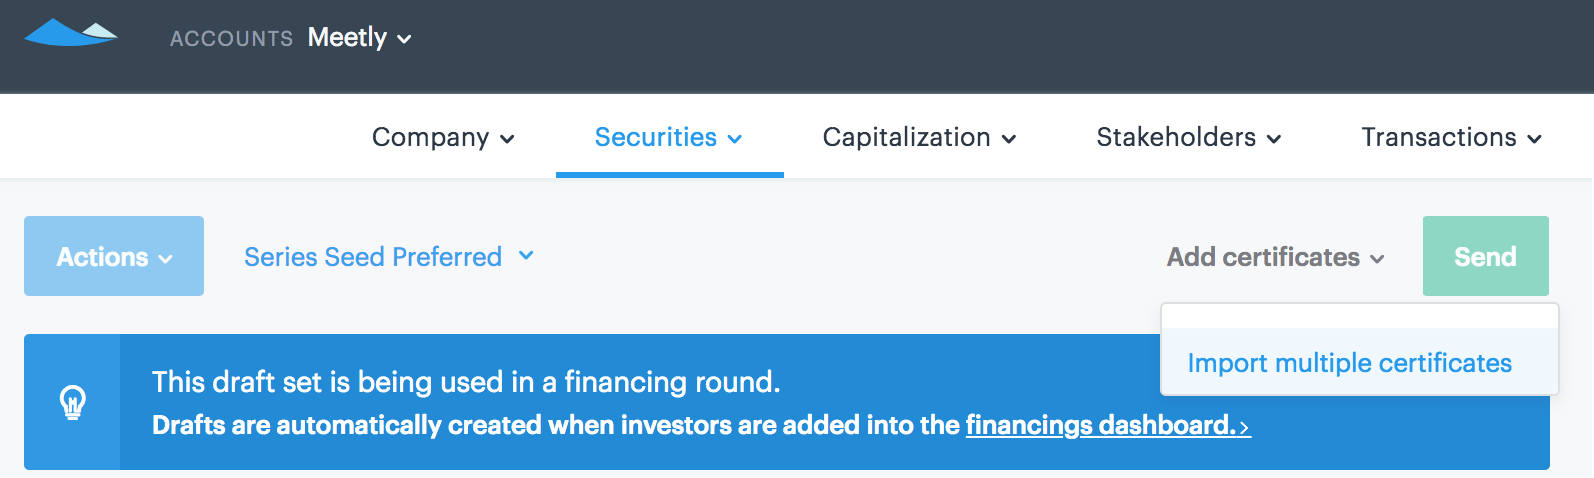
Task: Open the Company menu
Action: click(x=443, y=137)
